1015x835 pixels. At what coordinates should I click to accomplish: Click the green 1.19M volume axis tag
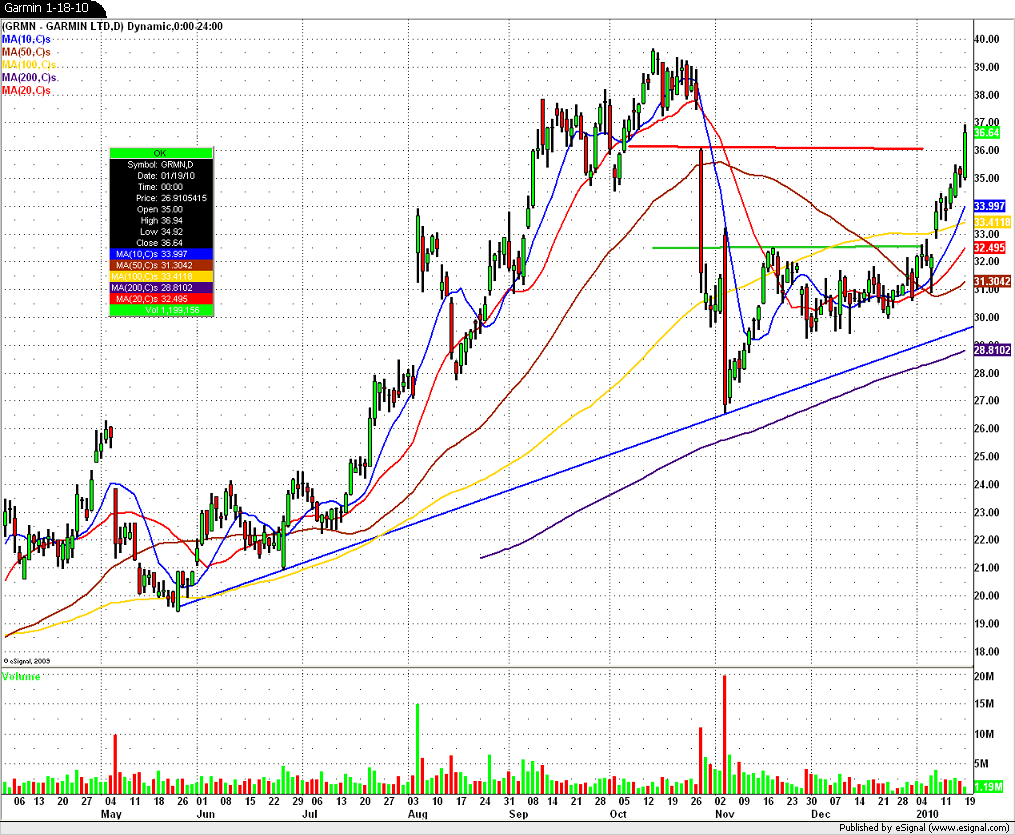(x=988, y=787)
